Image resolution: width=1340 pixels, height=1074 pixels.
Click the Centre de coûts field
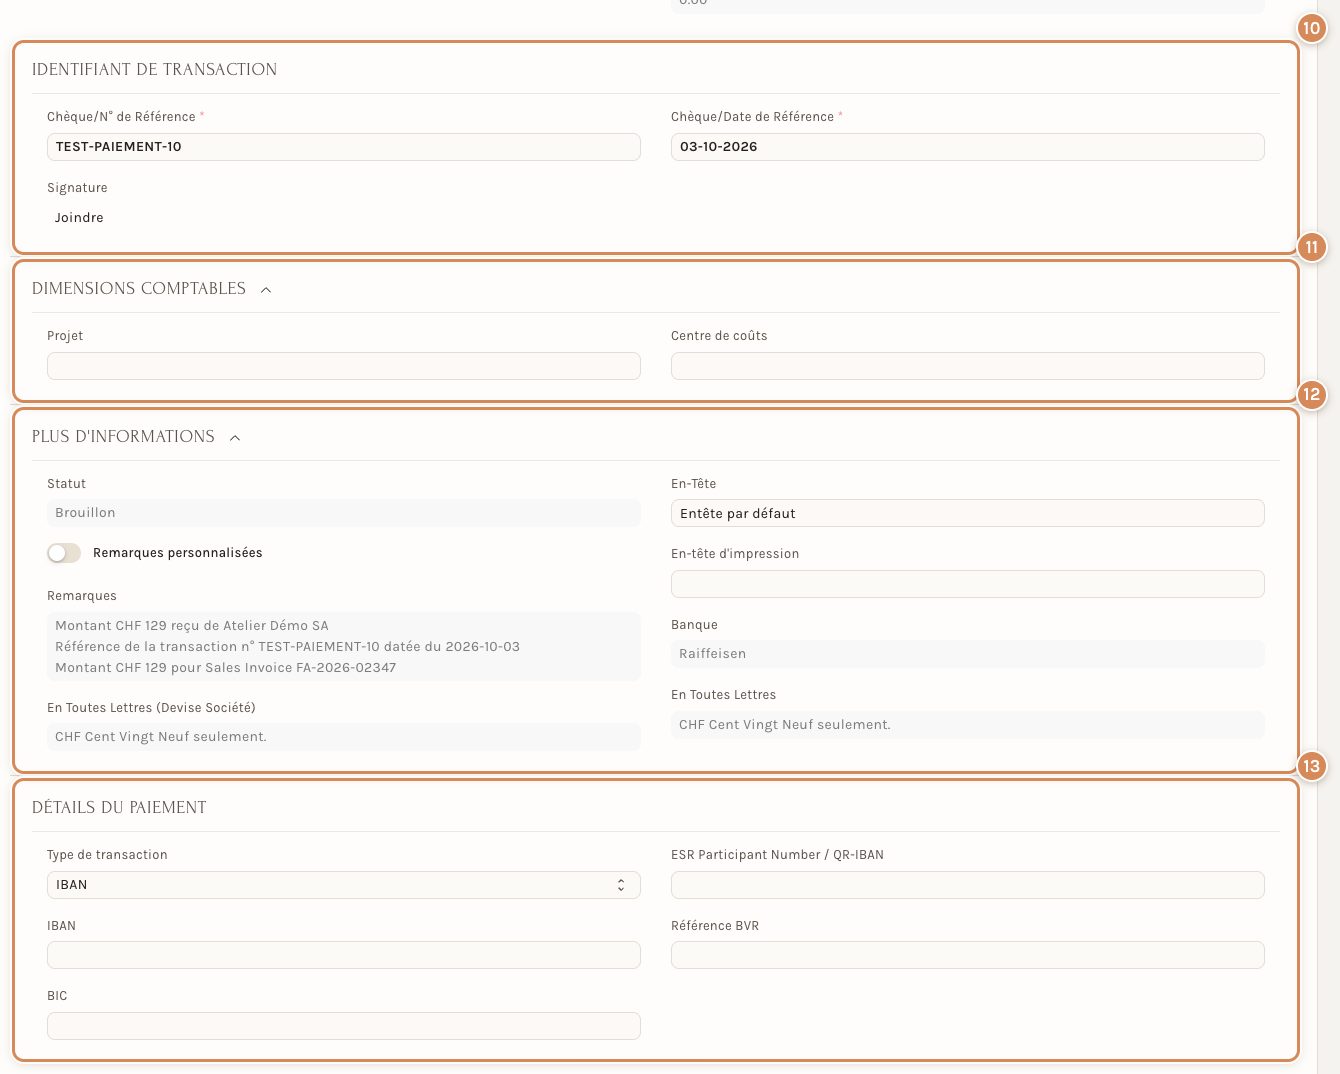967,366
